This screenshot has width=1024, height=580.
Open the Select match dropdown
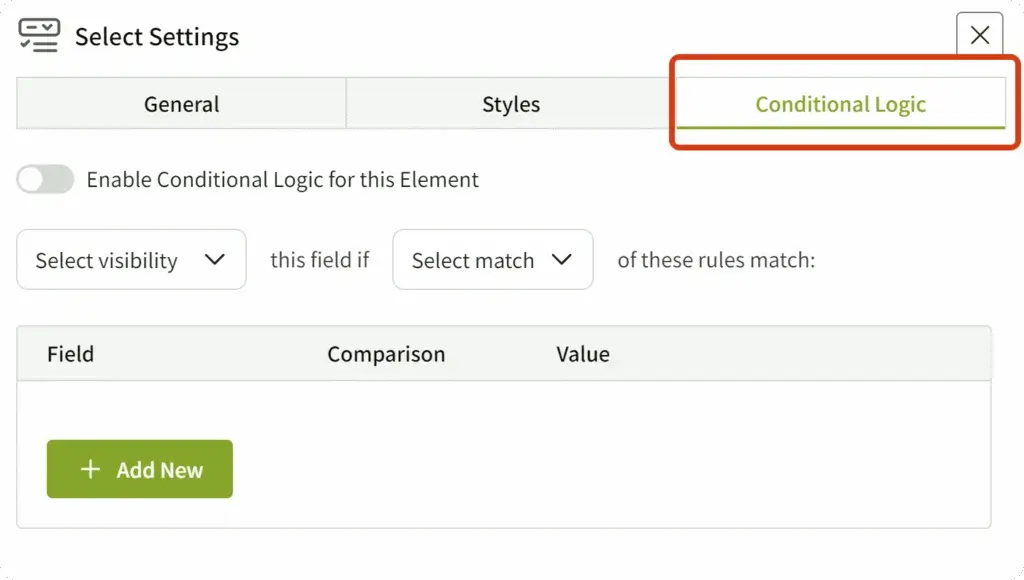pyautogui.click(x=492, y=260)
